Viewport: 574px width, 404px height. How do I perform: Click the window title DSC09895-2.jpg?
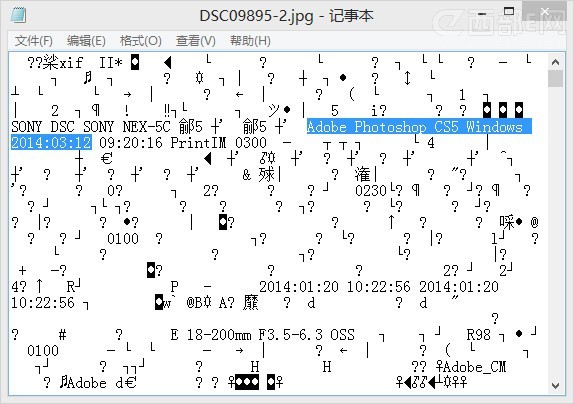coord(256,16)
